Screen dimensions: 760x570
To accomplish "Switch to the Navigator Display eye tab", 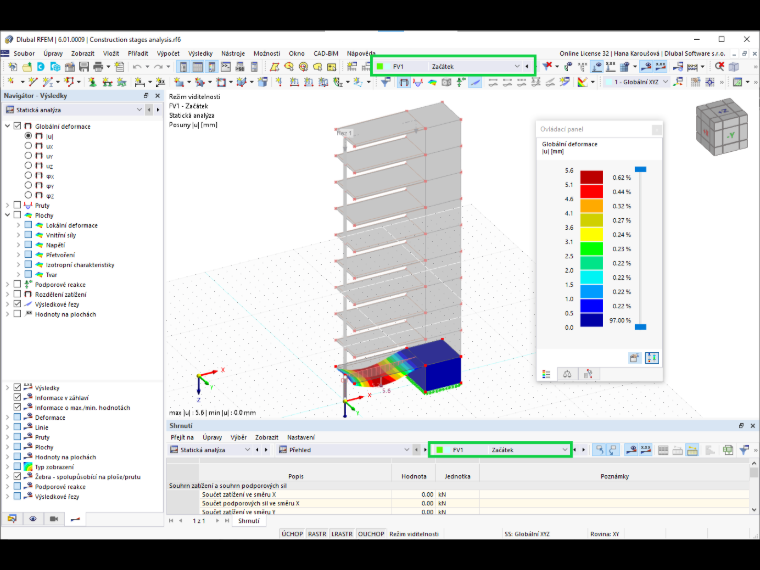I will pos(33,519).
